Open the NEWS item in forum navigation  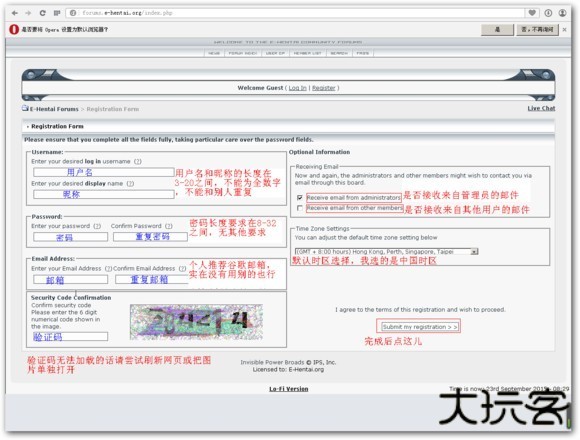pyautogui.click(x=214, y=53)
